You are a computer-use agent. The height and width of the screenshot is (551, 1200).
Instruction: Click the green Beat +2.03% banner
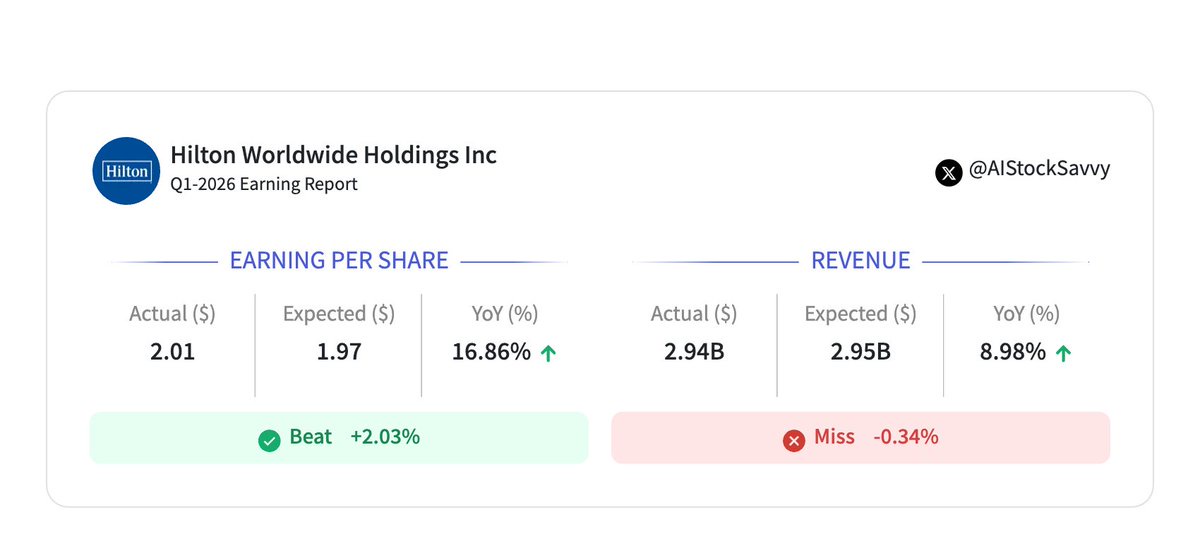click(339, 438)
